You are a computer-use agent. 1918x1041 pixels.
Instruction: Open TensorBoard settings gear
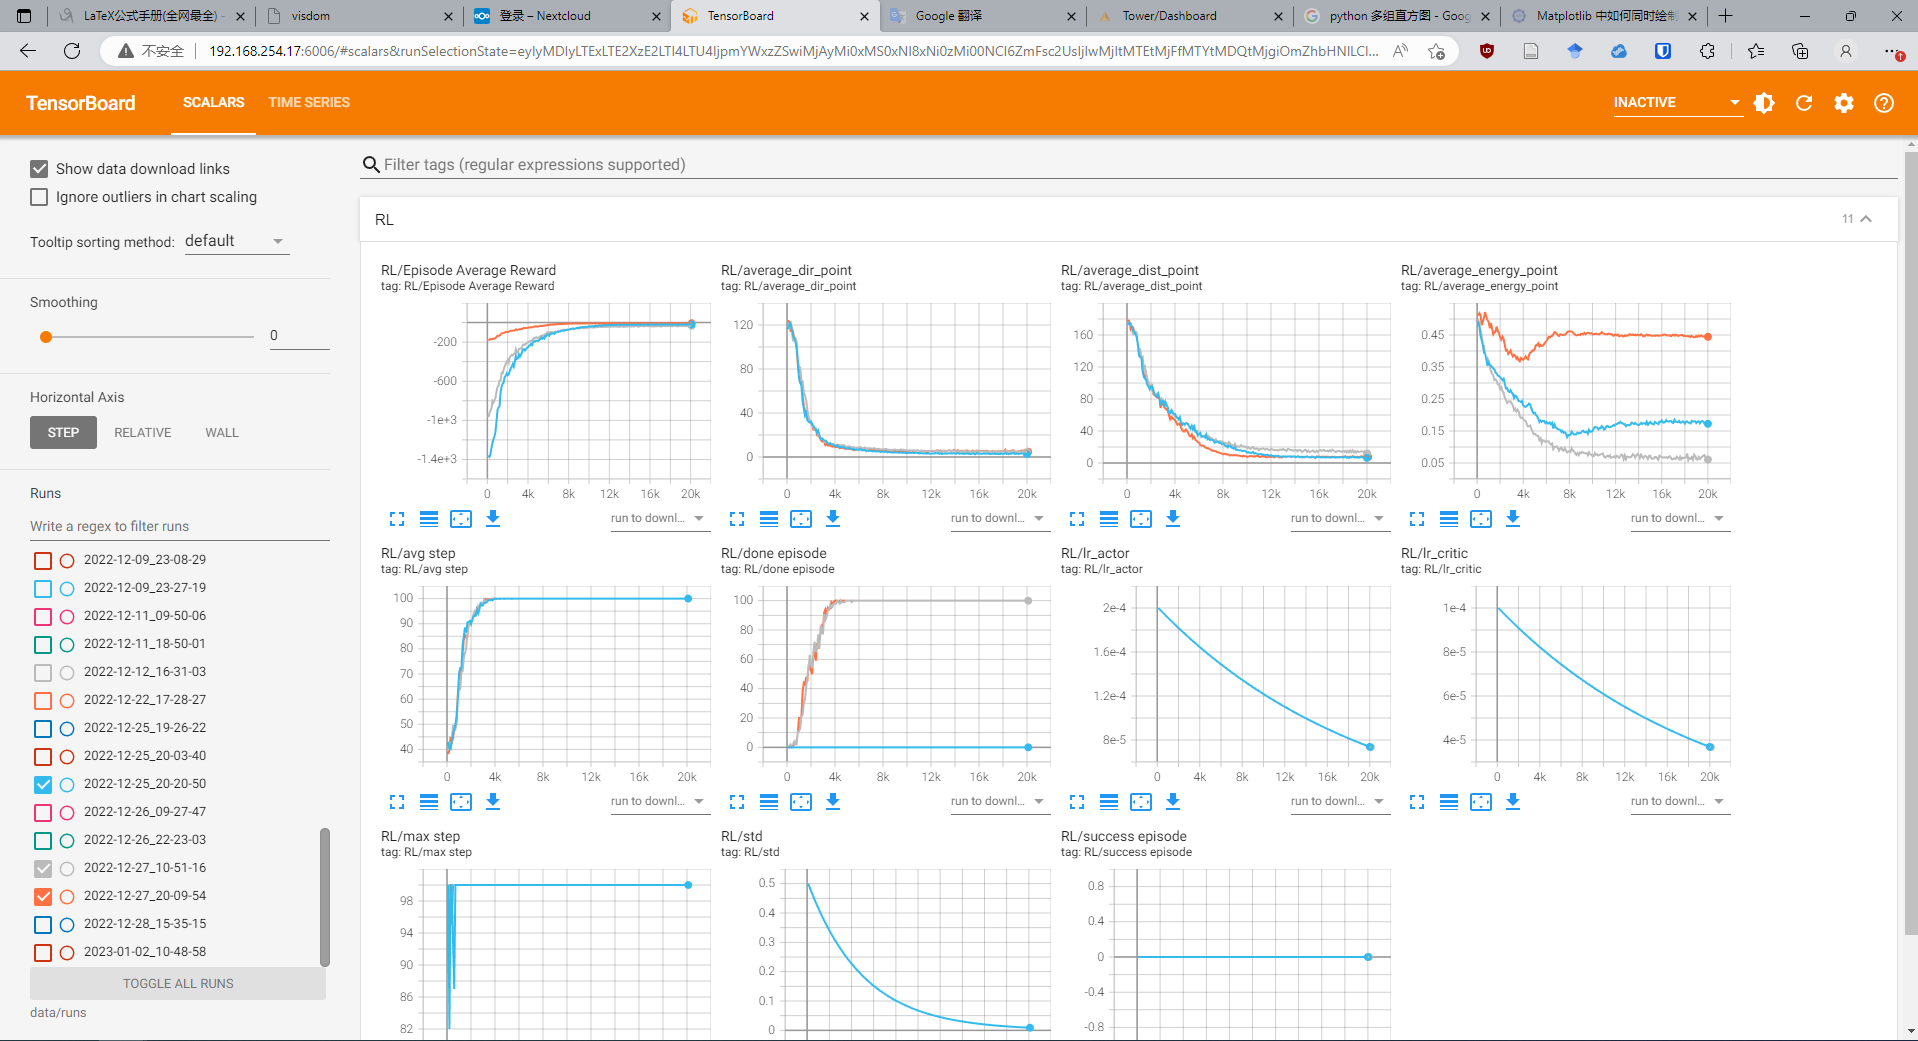click(1844, 103)
